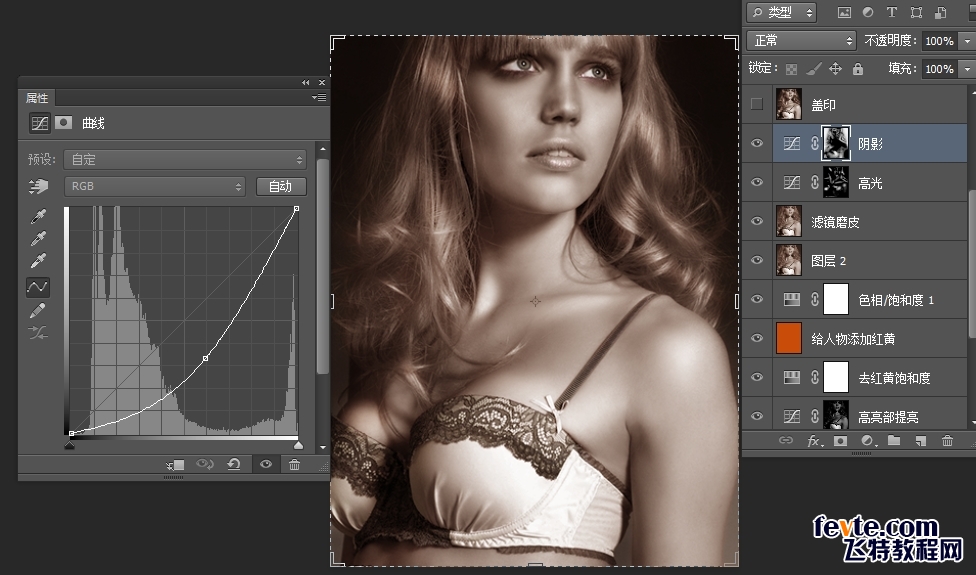Click the smooth curve values icon
Viewport: 976px width, 575px height.
pyautogui.click(x=38, y=333)
